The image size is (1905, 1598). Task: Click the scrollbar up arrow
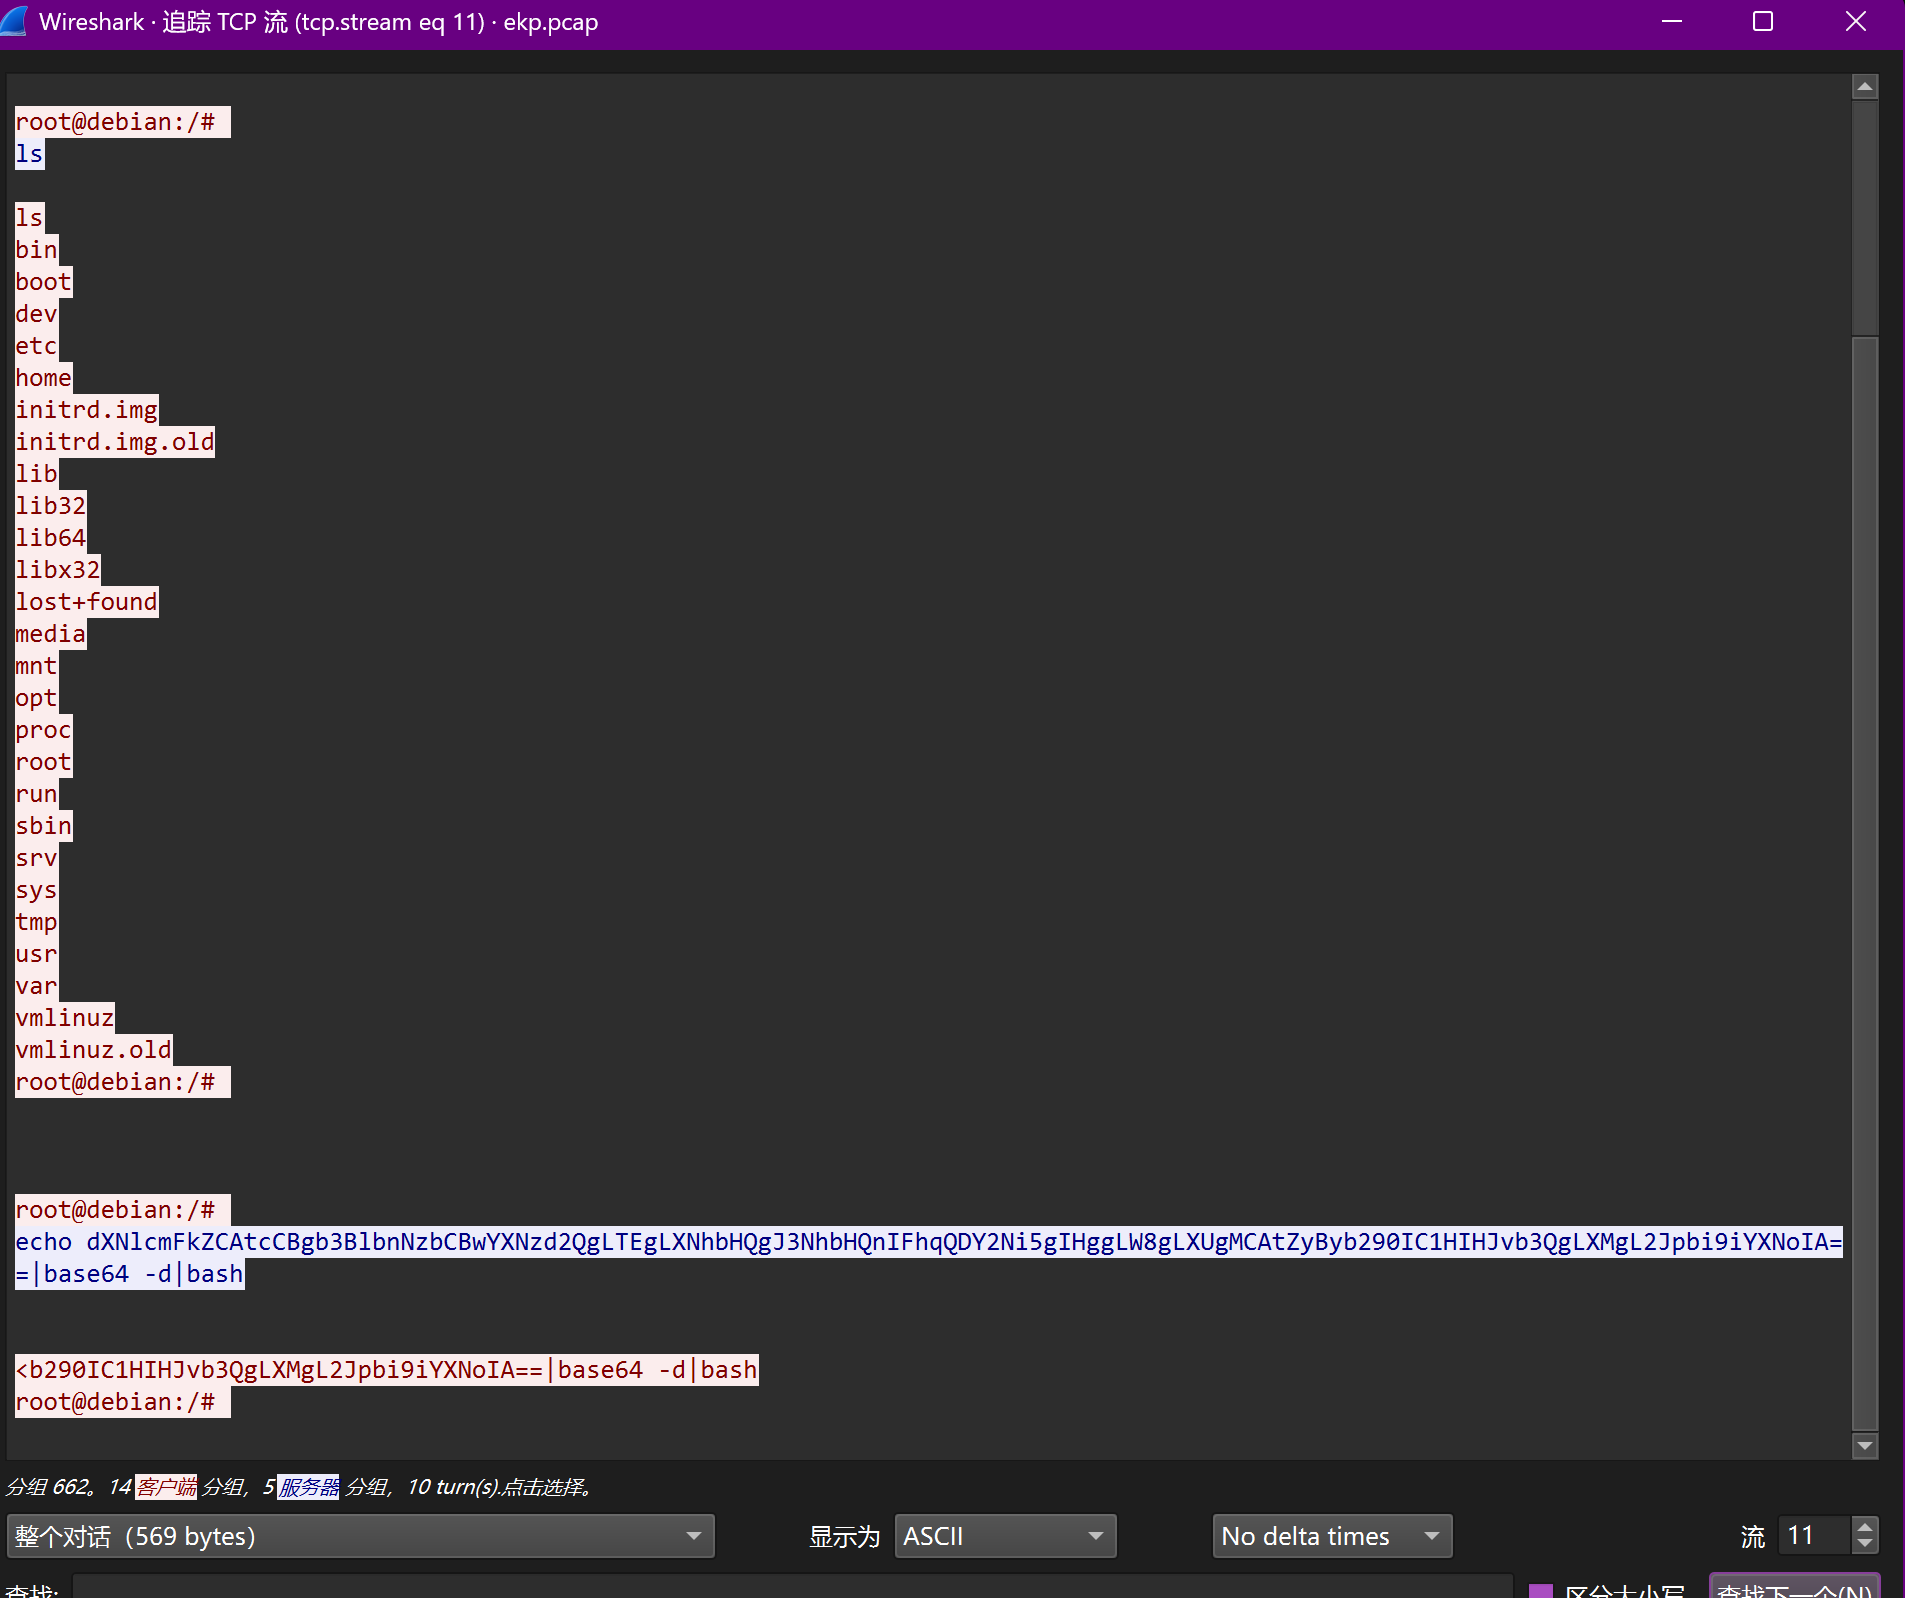(1865, 87)
